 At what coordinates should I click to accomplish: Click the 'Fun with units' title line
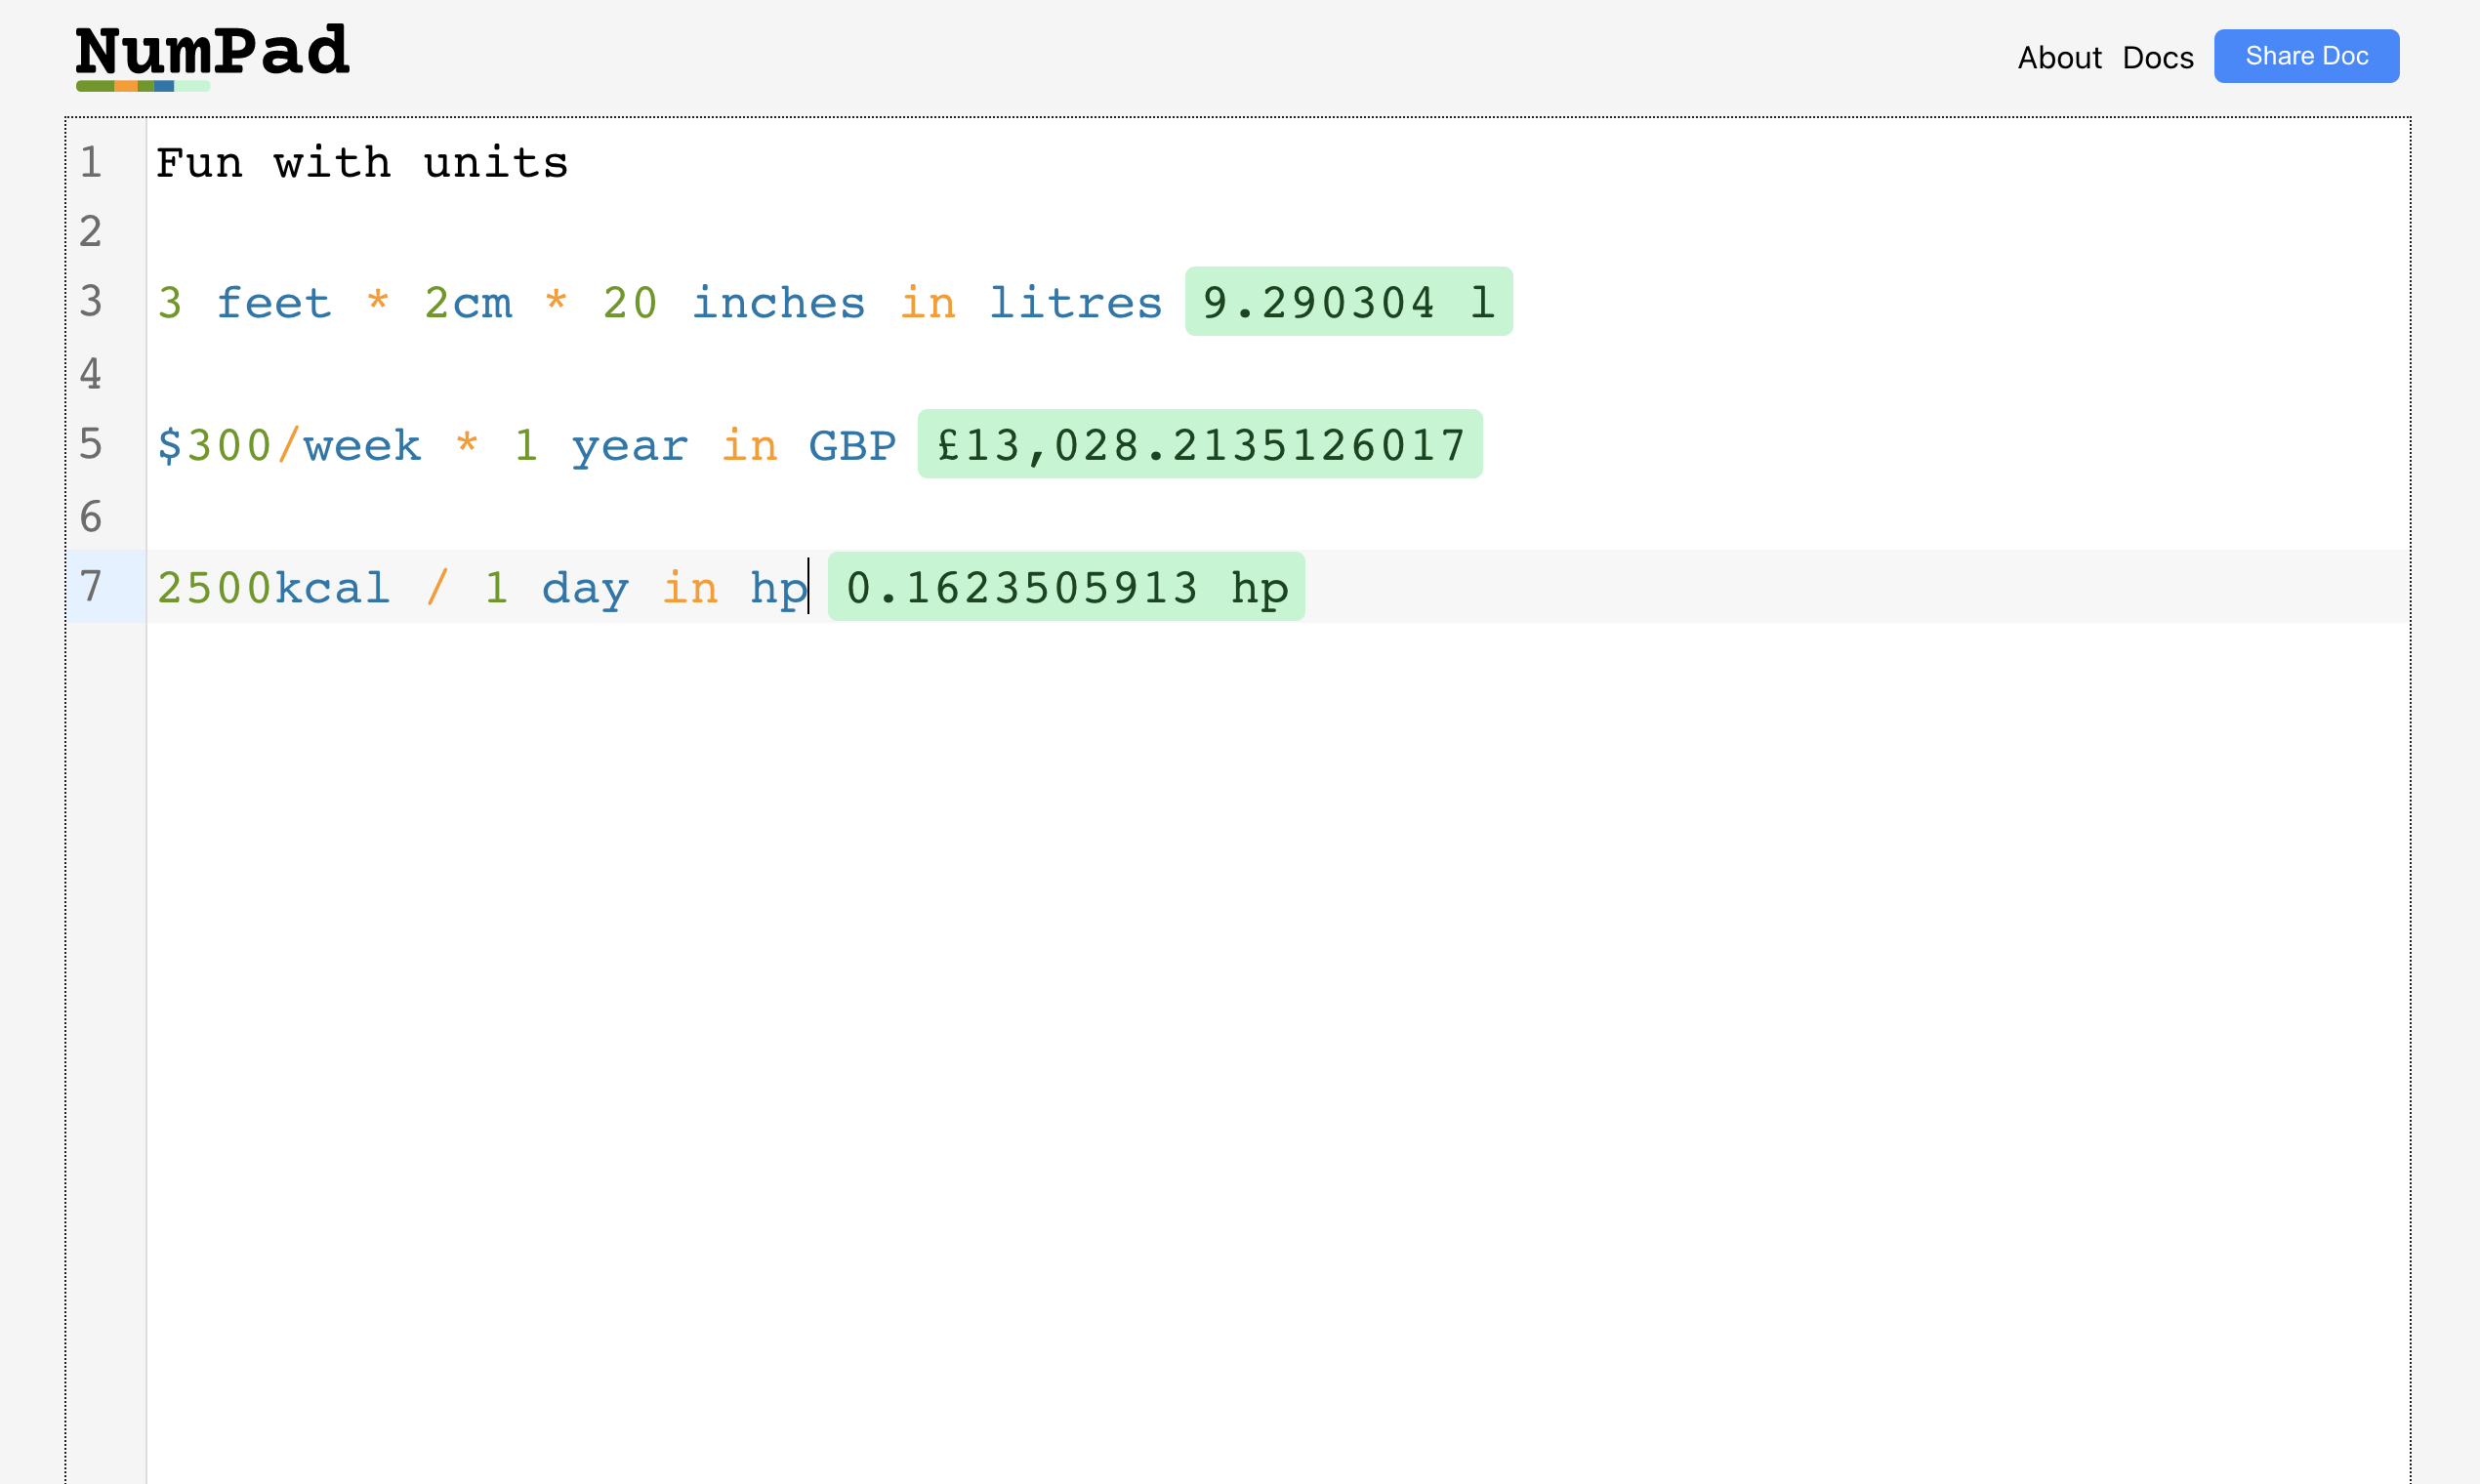(362, 162)
